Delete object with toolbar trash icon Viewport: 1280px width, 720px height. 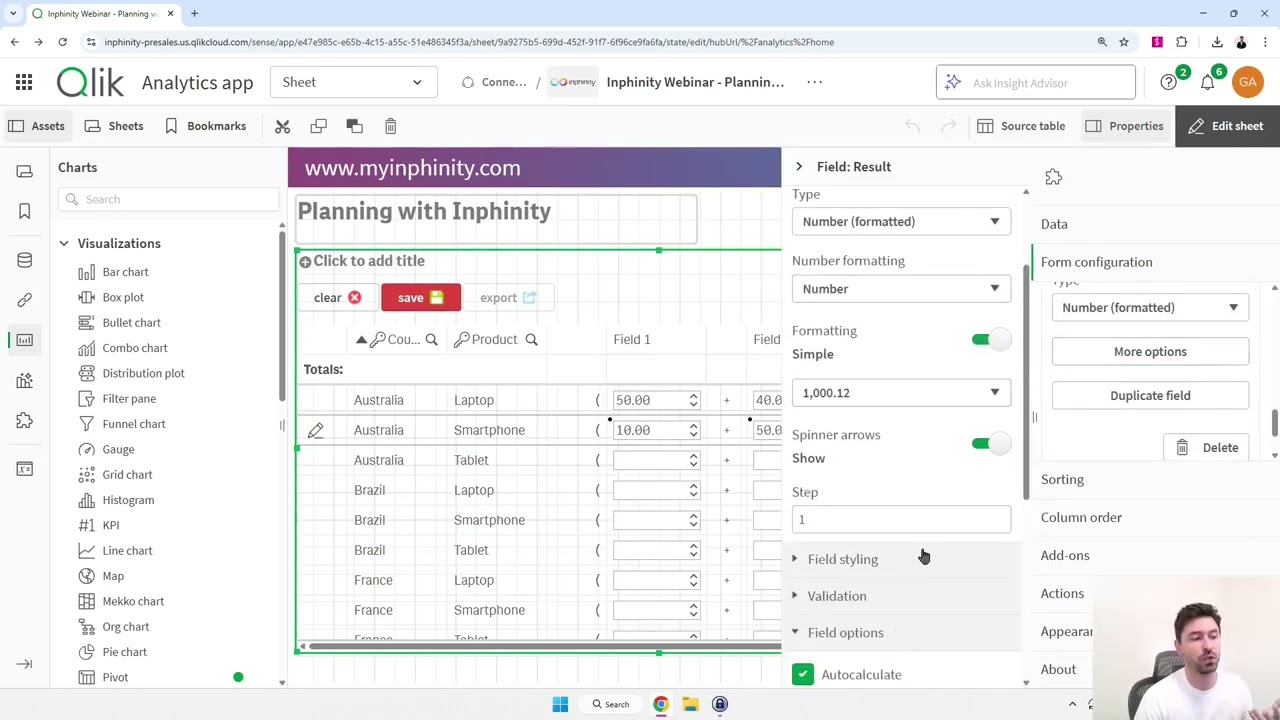click(390, 126)
